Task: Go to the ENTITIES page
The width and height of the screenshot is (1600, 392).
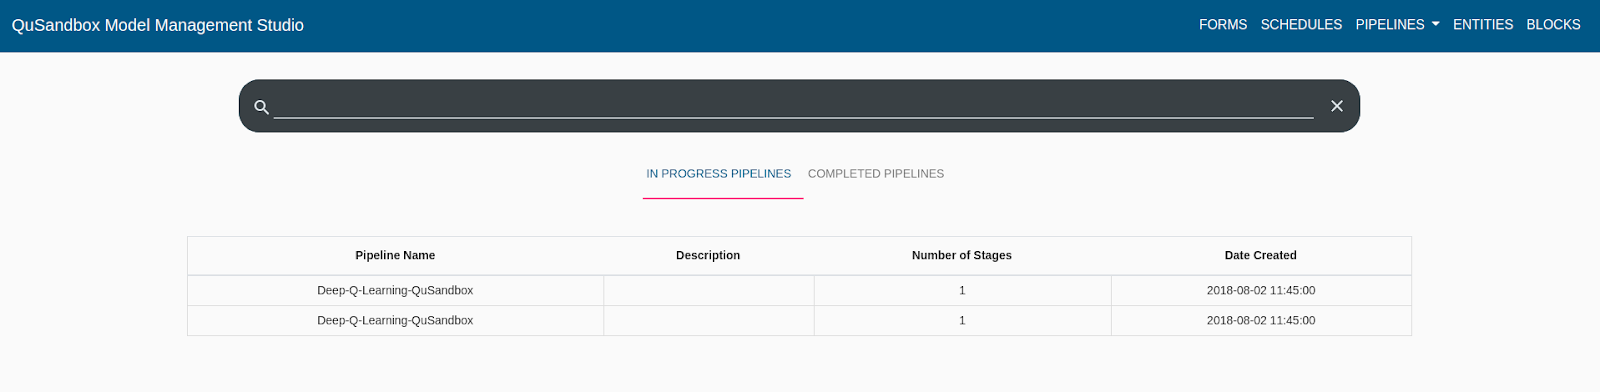Action: tap(1483, 24)
